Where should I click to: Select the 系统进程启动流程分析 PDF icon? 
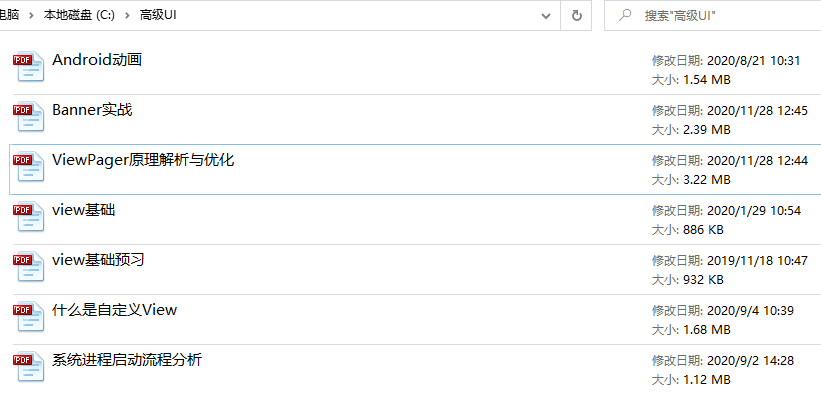click(x=29, y=366)
